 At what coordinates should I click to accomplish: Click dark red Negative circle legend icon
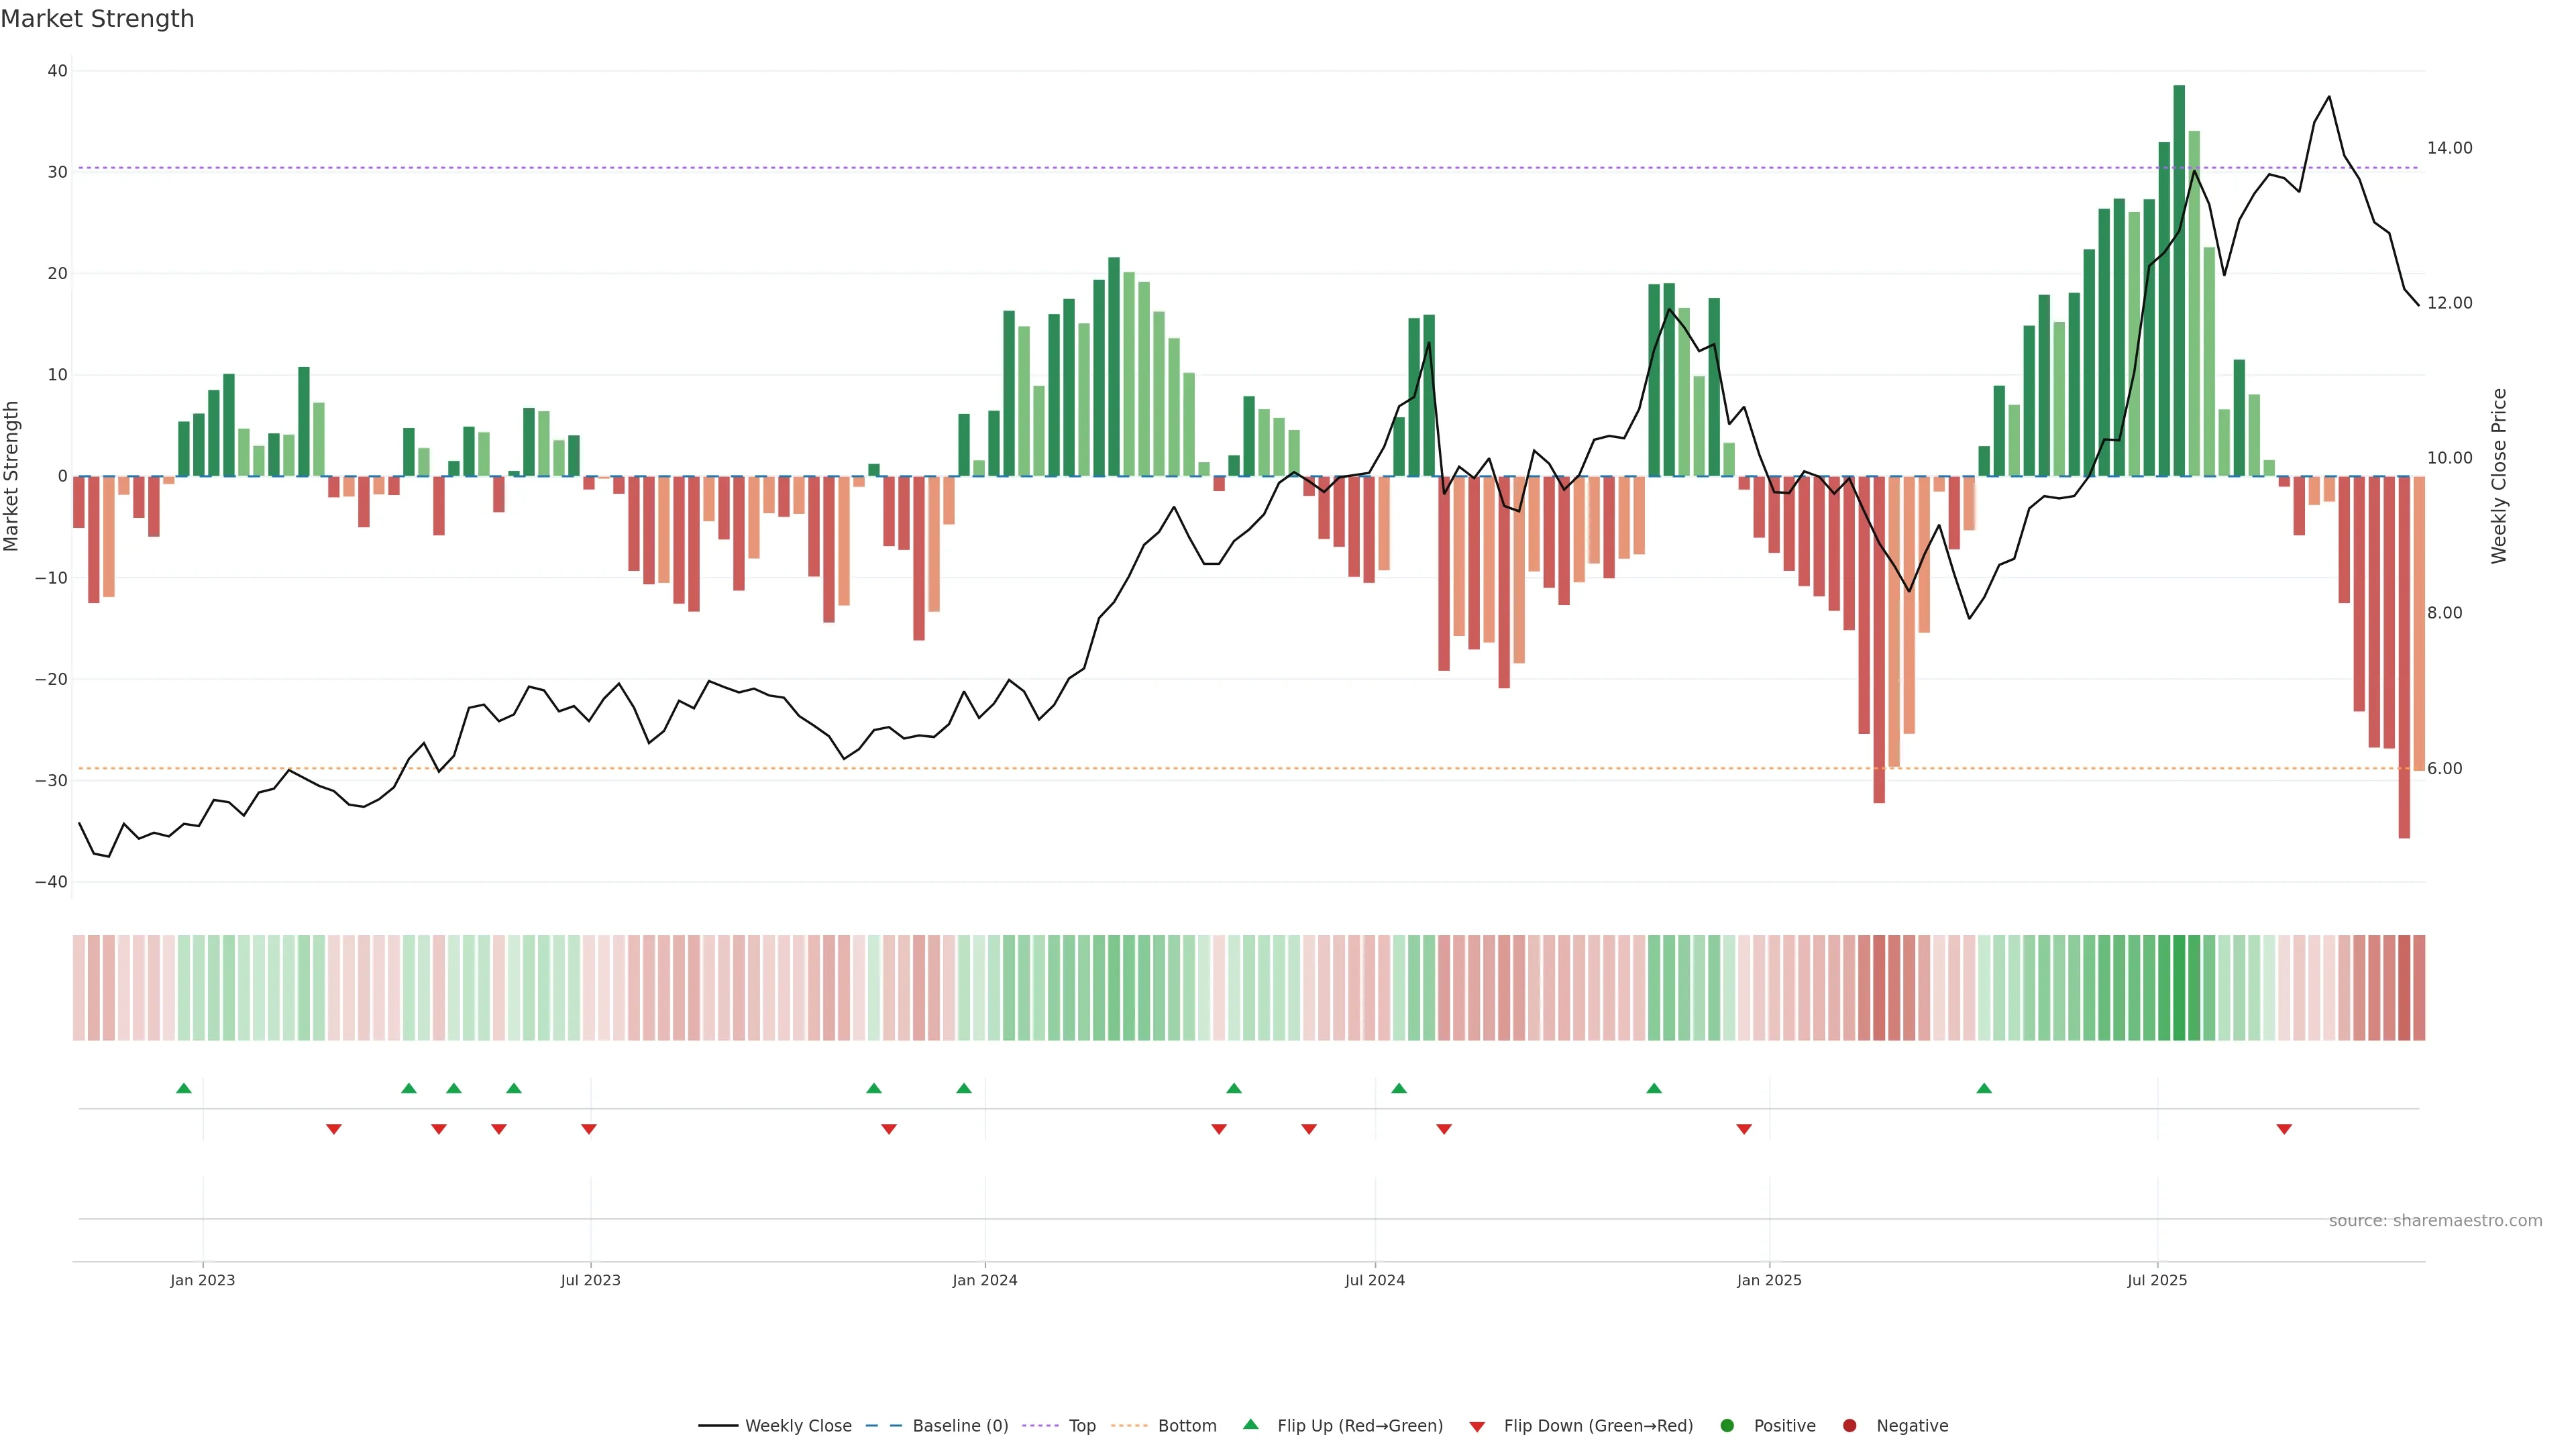1849,1426
